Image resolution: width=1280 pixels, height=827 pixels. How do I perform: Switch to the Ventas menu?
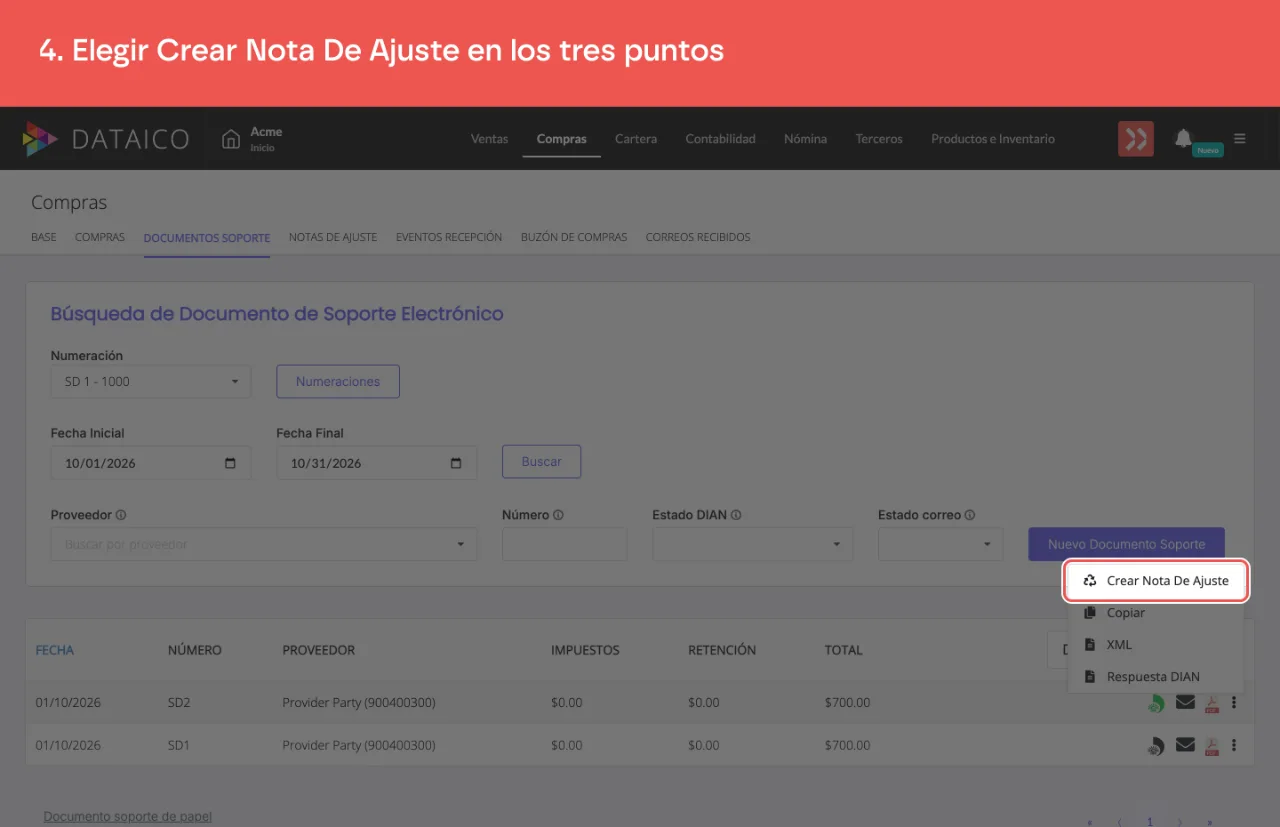(490, 139)
